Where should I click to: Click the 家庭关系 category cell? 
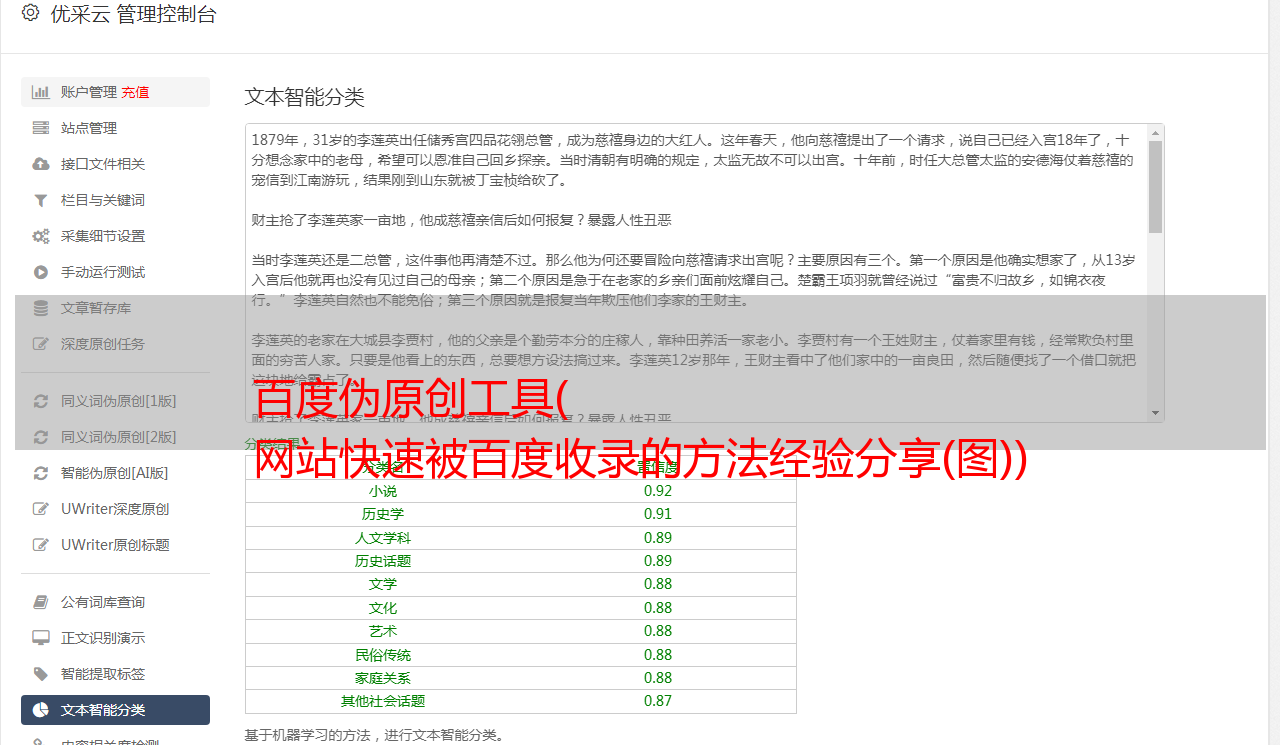tap(383, 678)
